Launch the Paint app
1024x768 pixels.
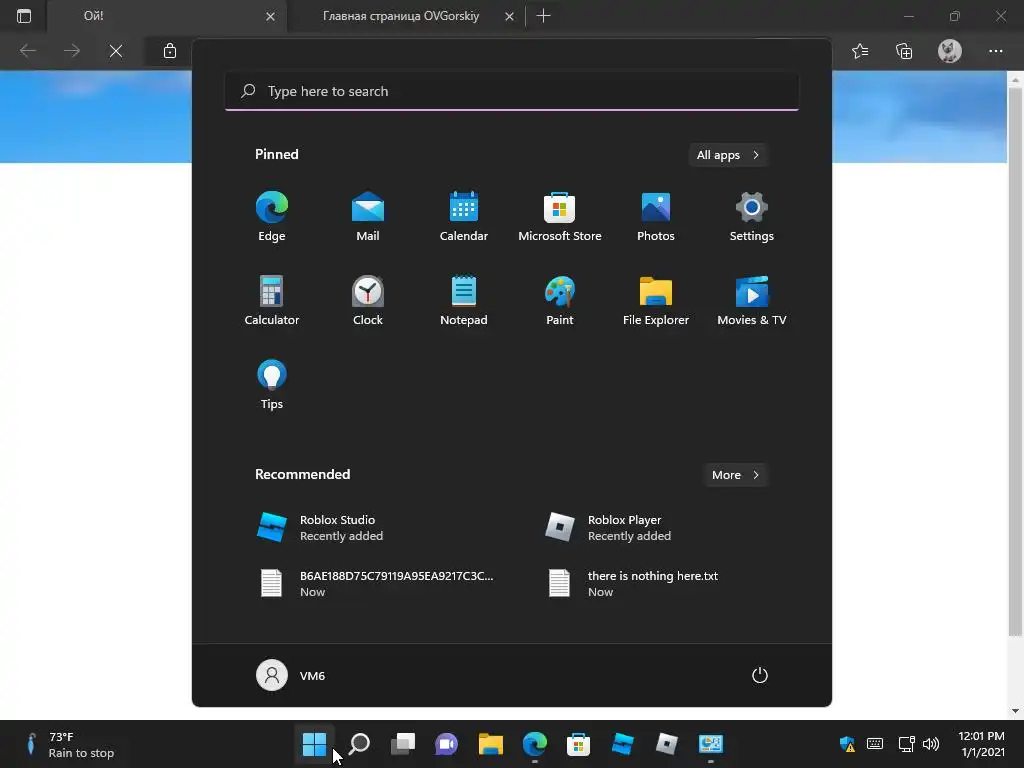click(x=560, y=300)
